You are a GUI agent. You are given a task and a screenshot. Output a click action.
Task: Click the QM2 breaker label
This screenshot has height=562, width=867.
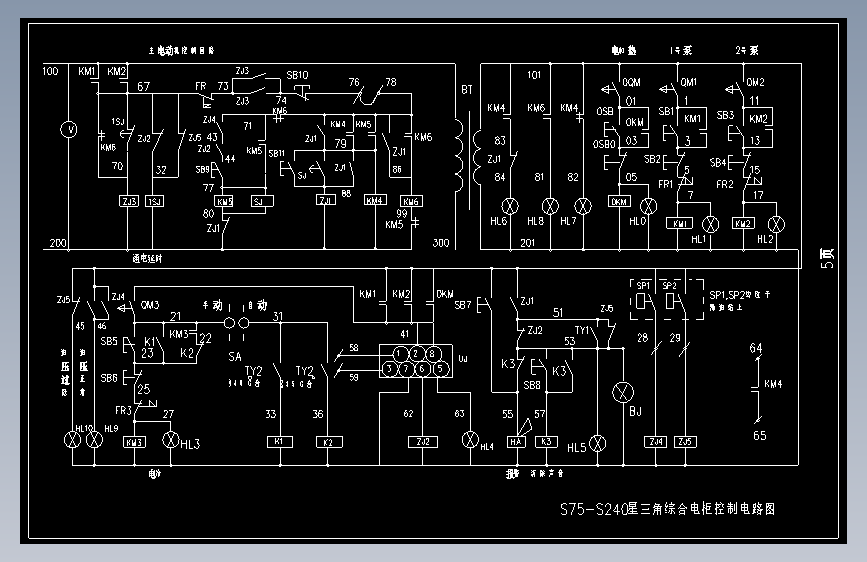click(x=755, y=82)
